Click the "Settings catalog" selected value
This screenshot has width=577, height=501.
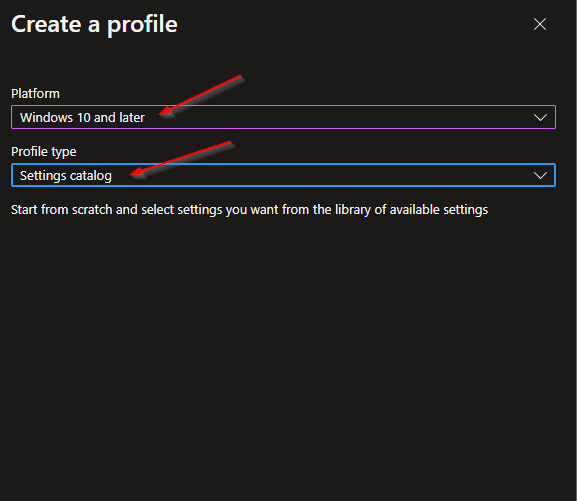click(66, 176)
